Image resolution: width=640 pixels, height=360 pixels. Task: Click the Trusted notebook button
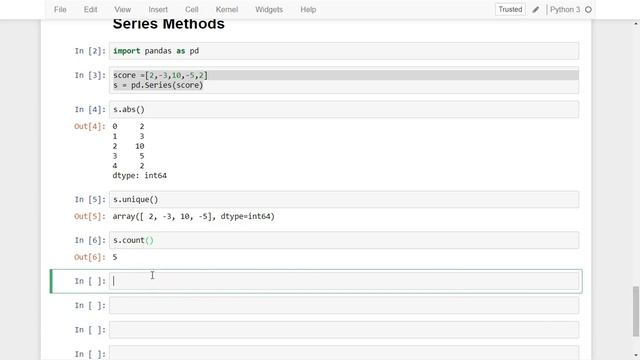(x=510, y=9)
